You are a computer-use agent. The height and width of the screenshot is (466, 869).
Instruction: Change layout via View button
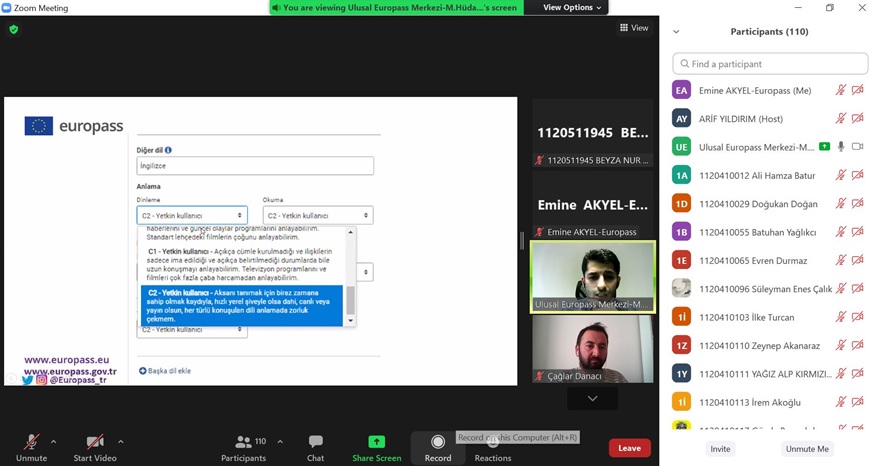[x=634, y=28]
